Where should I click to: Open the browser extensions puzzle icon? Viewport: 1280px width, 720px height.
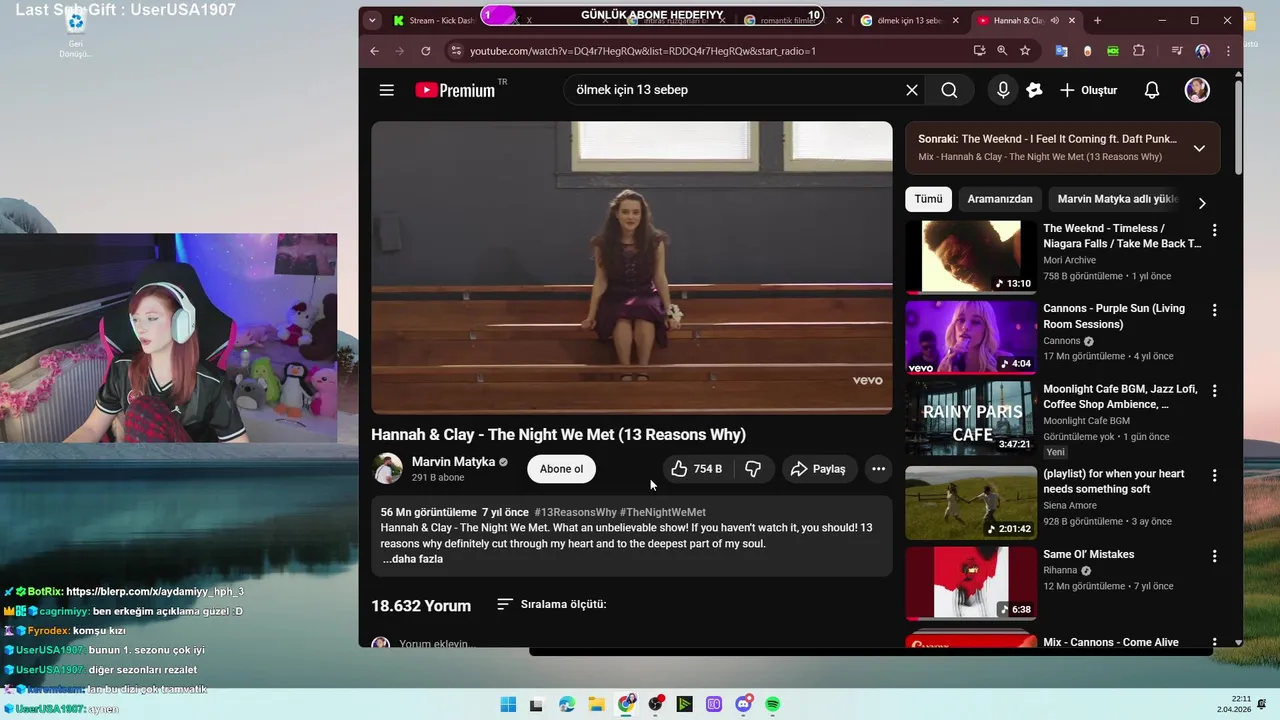(x=1139, y=51)
